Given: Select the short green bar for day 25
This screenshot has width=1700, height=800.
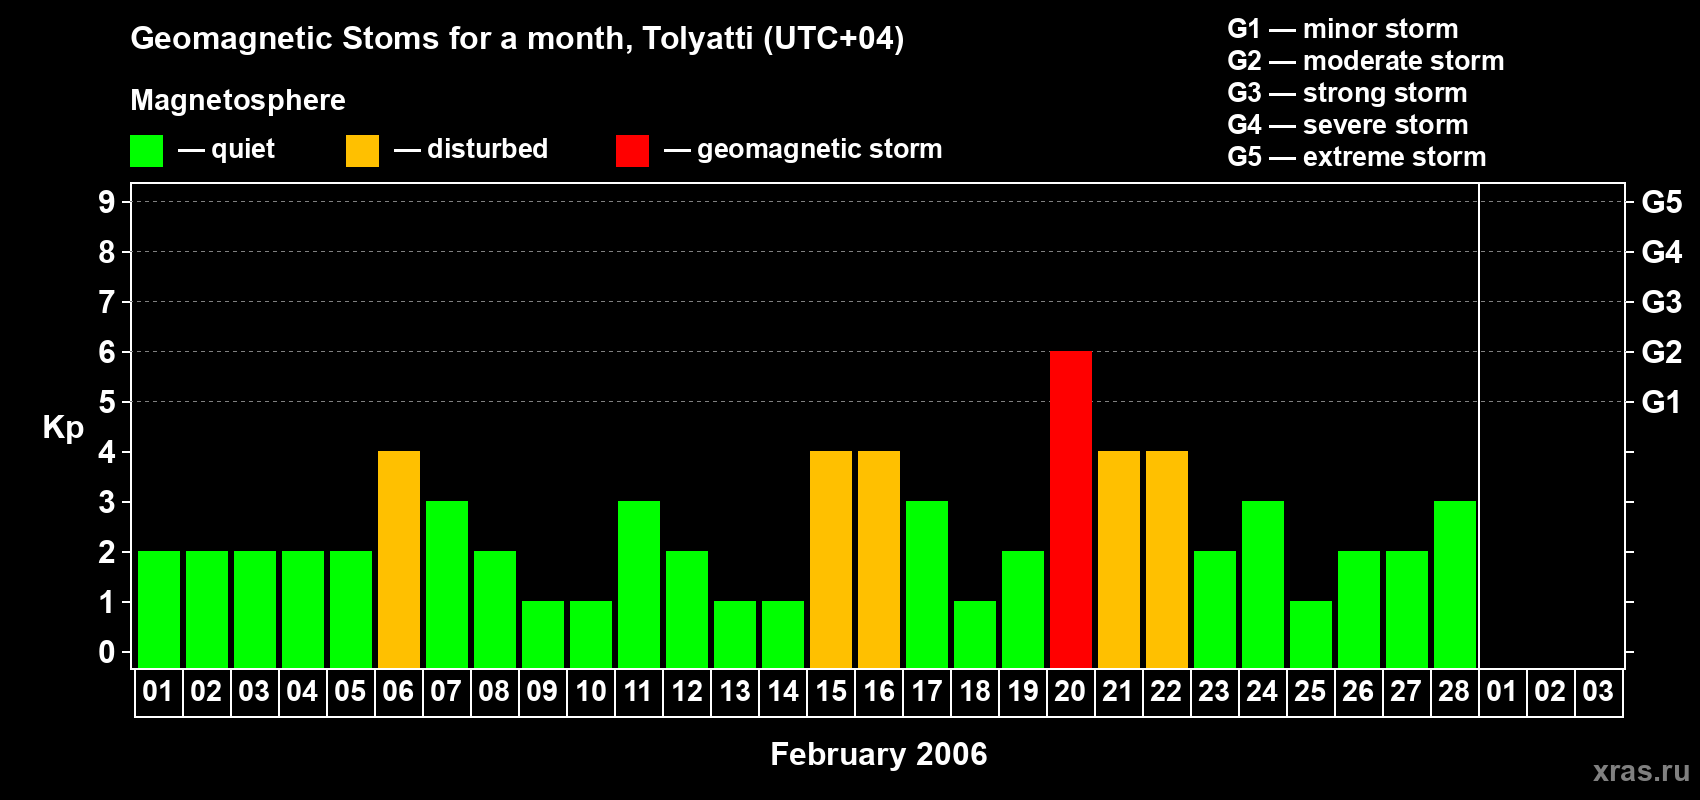Looking at the screenshot, I should pyautogui.click(x=1311, y=634).
